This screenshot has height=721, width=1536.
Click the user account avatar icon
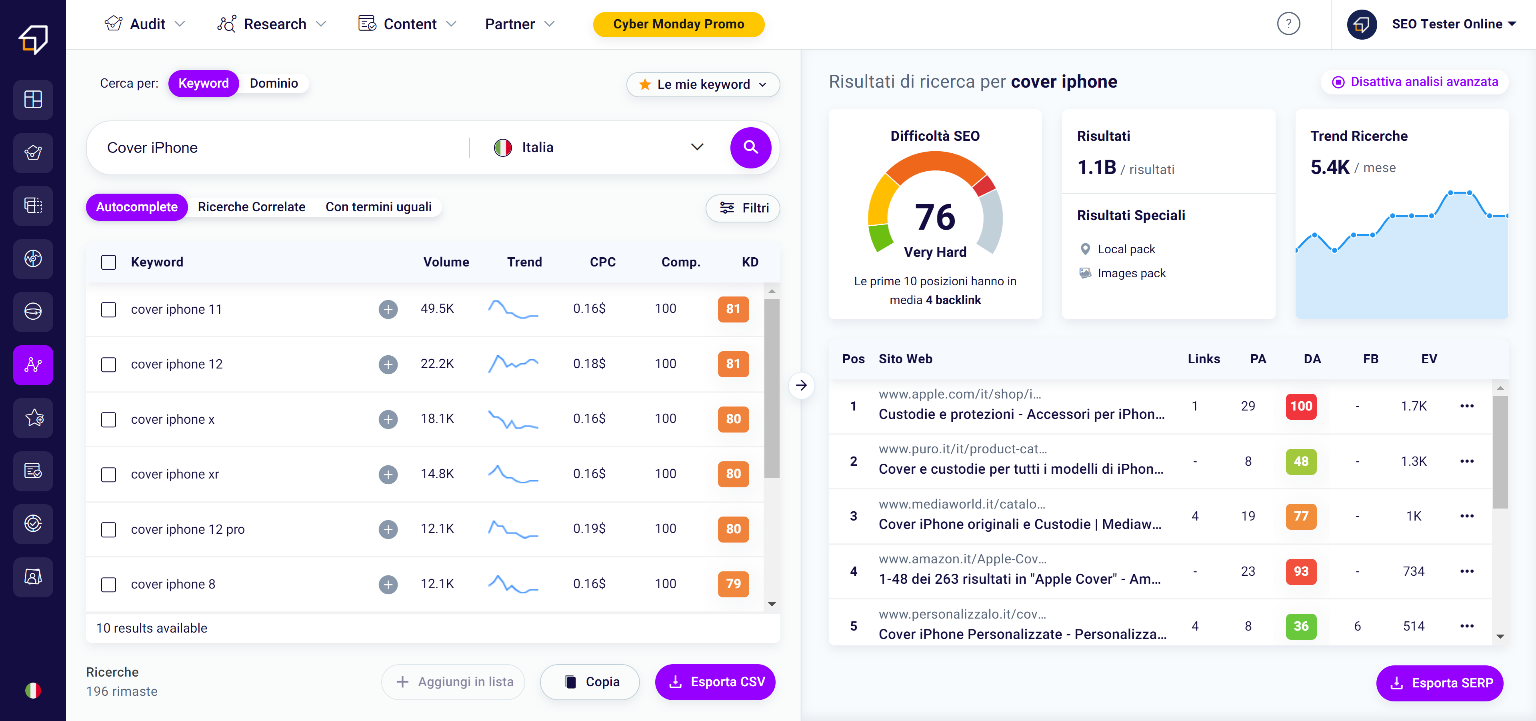tap(1362, 24)
